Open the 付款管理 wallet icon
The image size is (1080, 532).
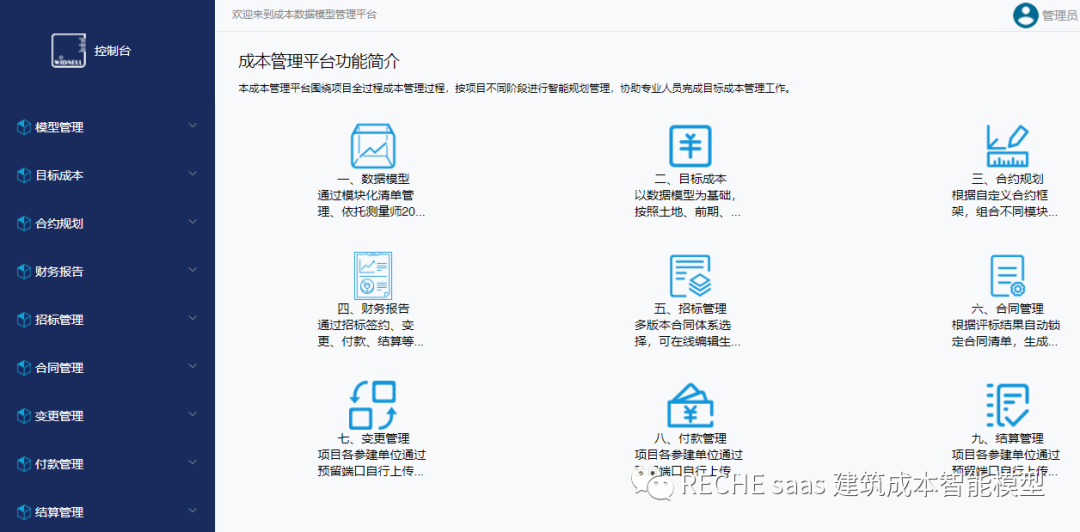(690, 405)
